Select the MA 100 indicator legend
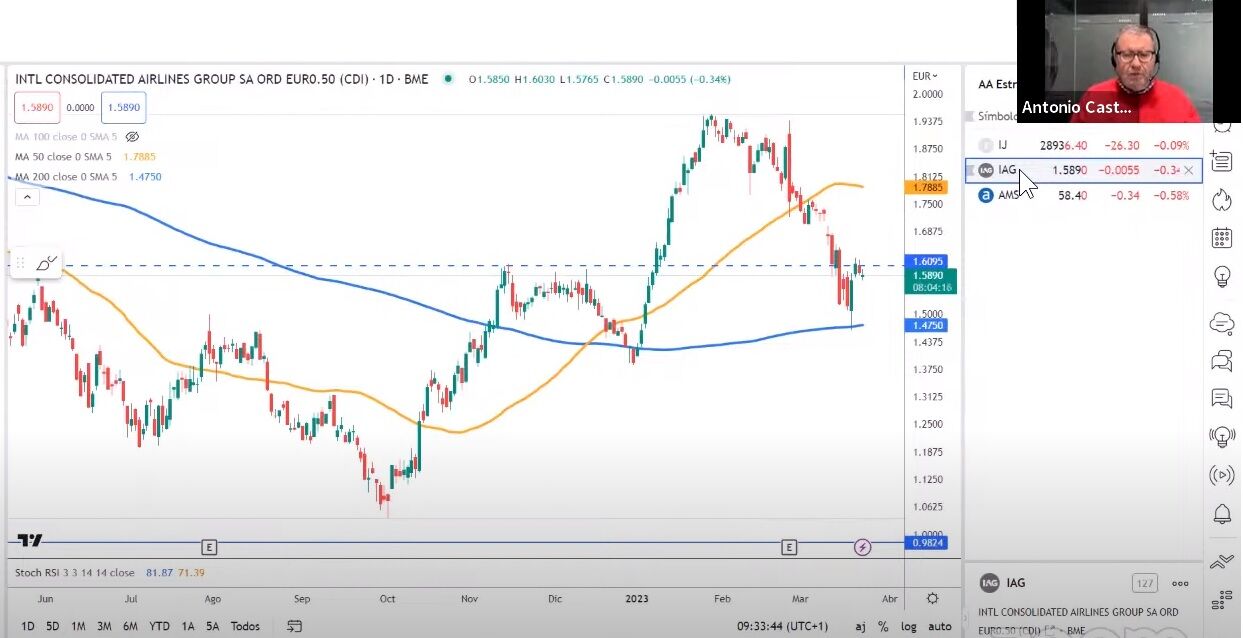The width and height of the screenshot is (1243, 638). pyautogui.click(x=68, y=137)
